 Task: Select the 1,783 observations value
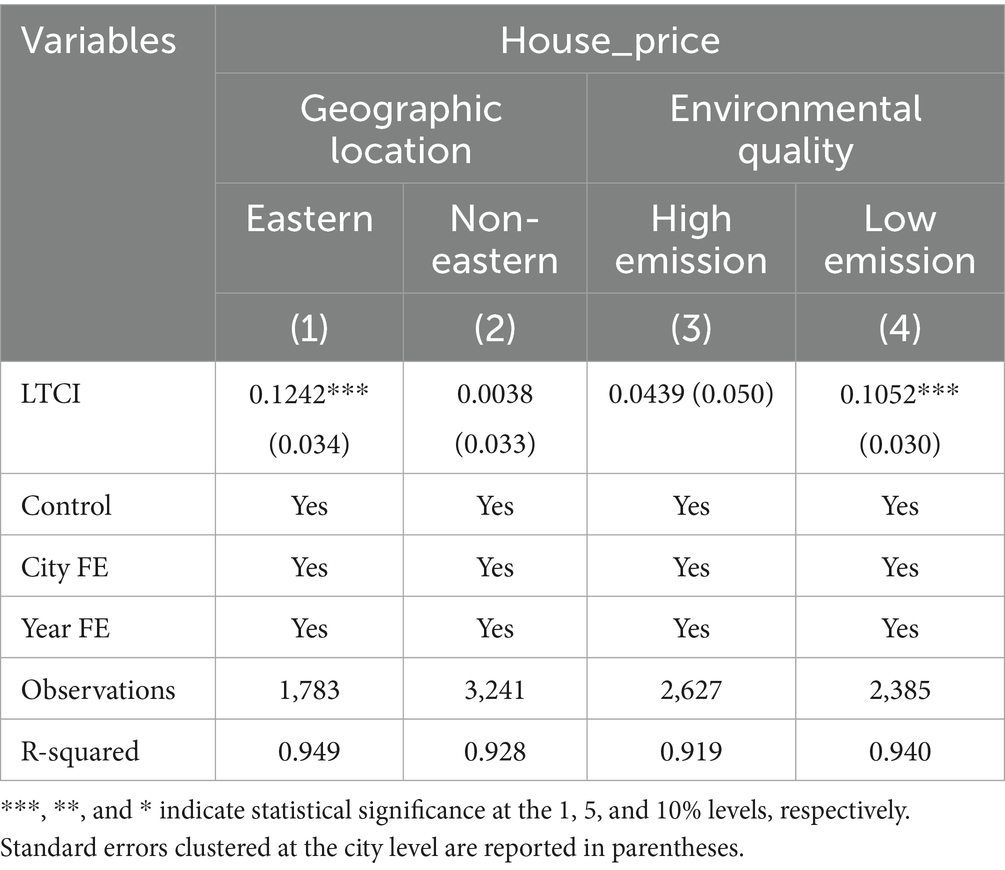coord(309,689)
